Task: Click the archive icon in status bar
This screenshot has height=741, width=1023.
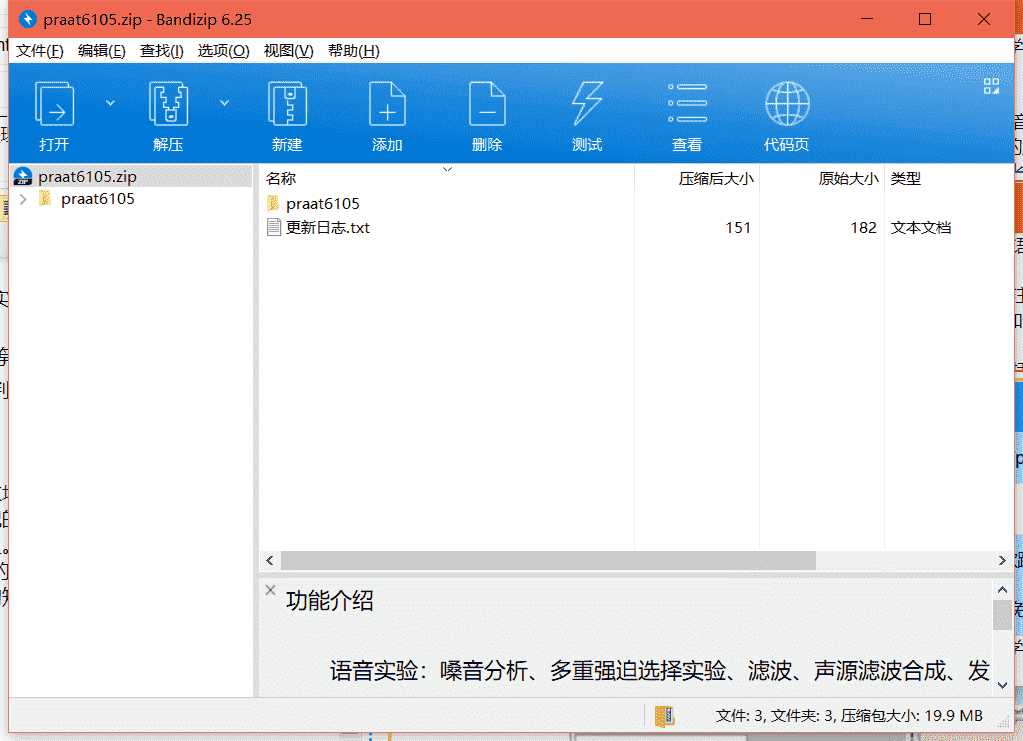Action: click(x=665, y=716)
